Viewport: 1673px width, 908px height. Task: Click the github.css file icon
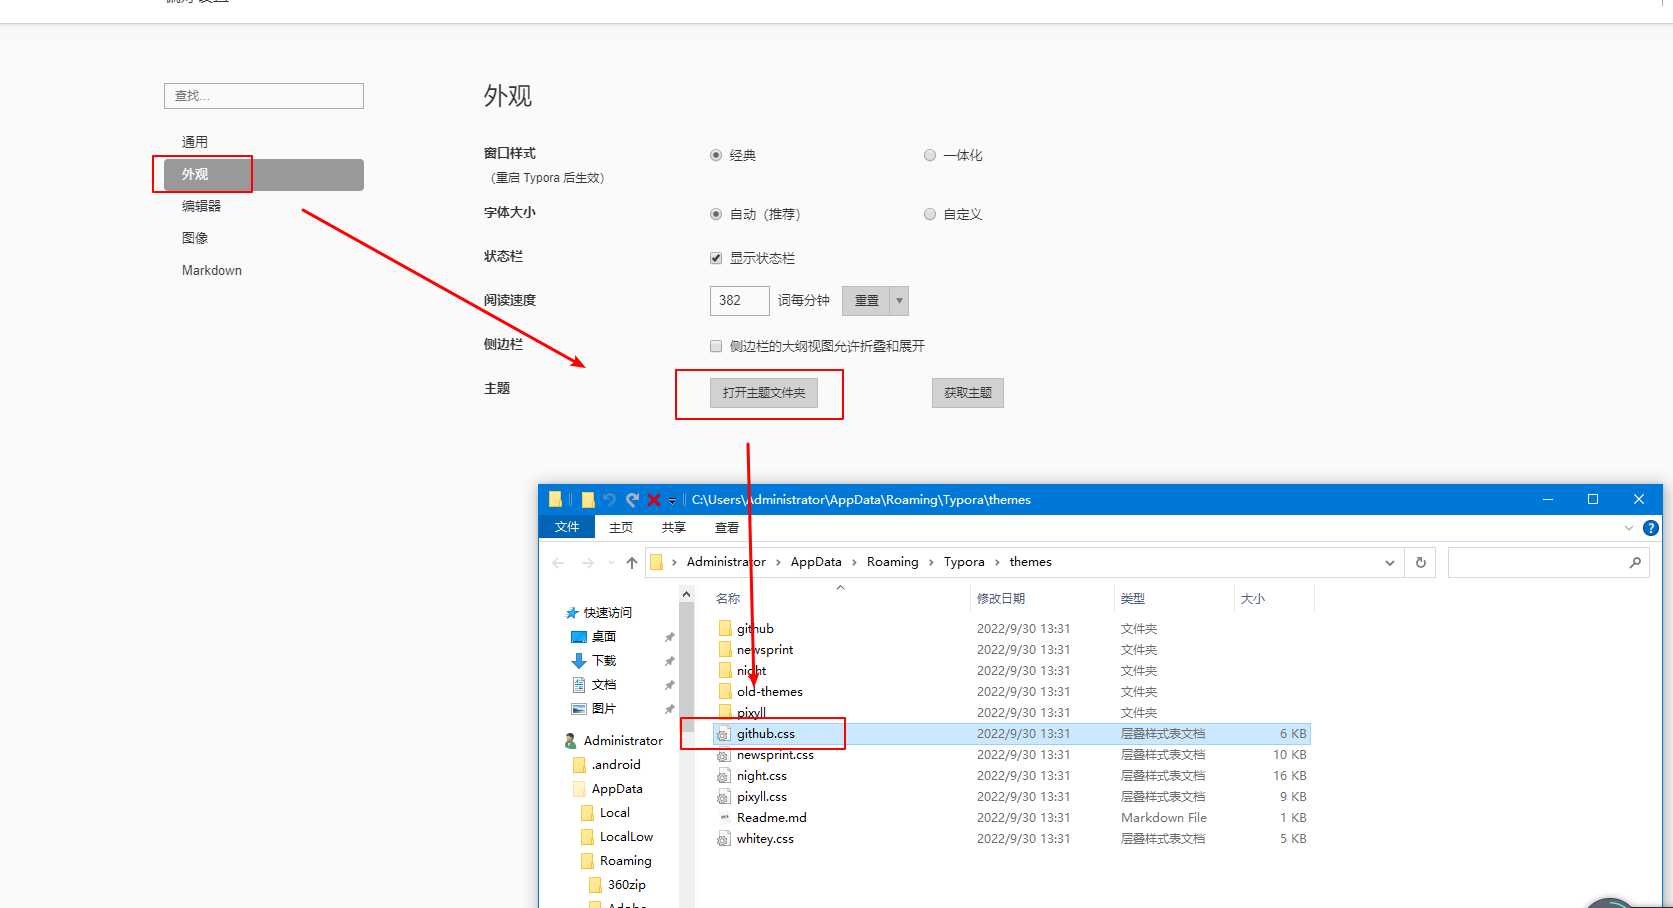724,734
